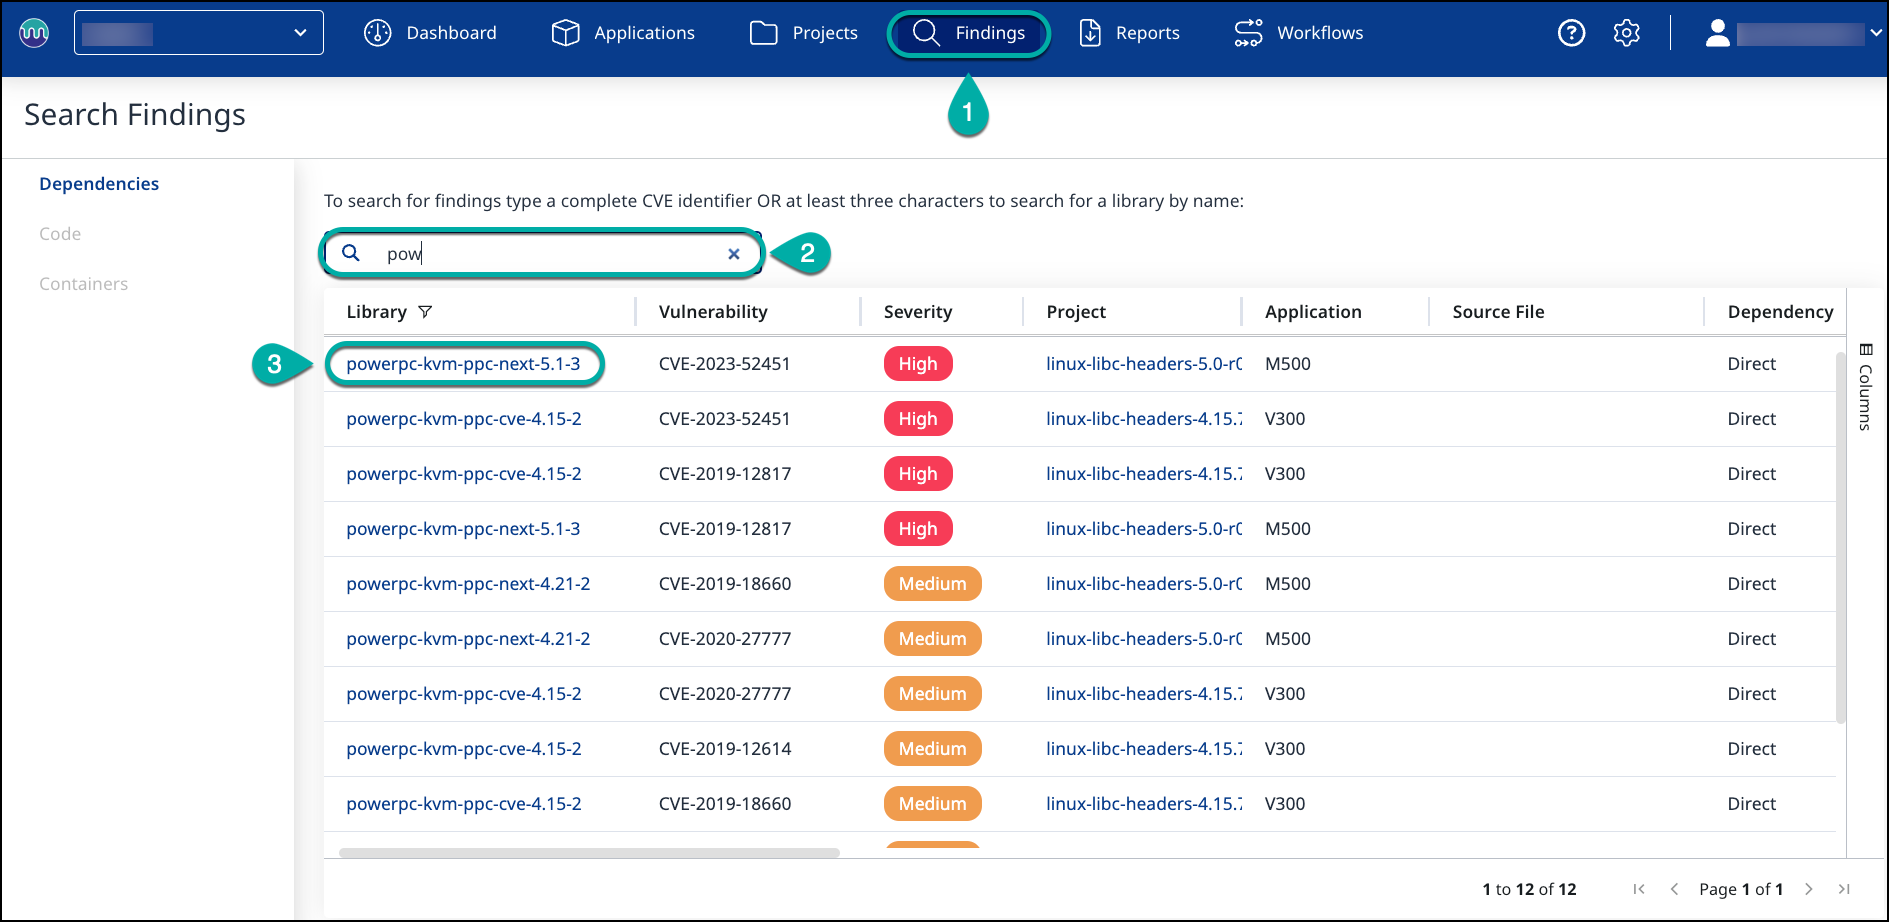Sort by Vulnerability column header
Viewport: 1889px width, 922px height.
[x=713, y=312]
